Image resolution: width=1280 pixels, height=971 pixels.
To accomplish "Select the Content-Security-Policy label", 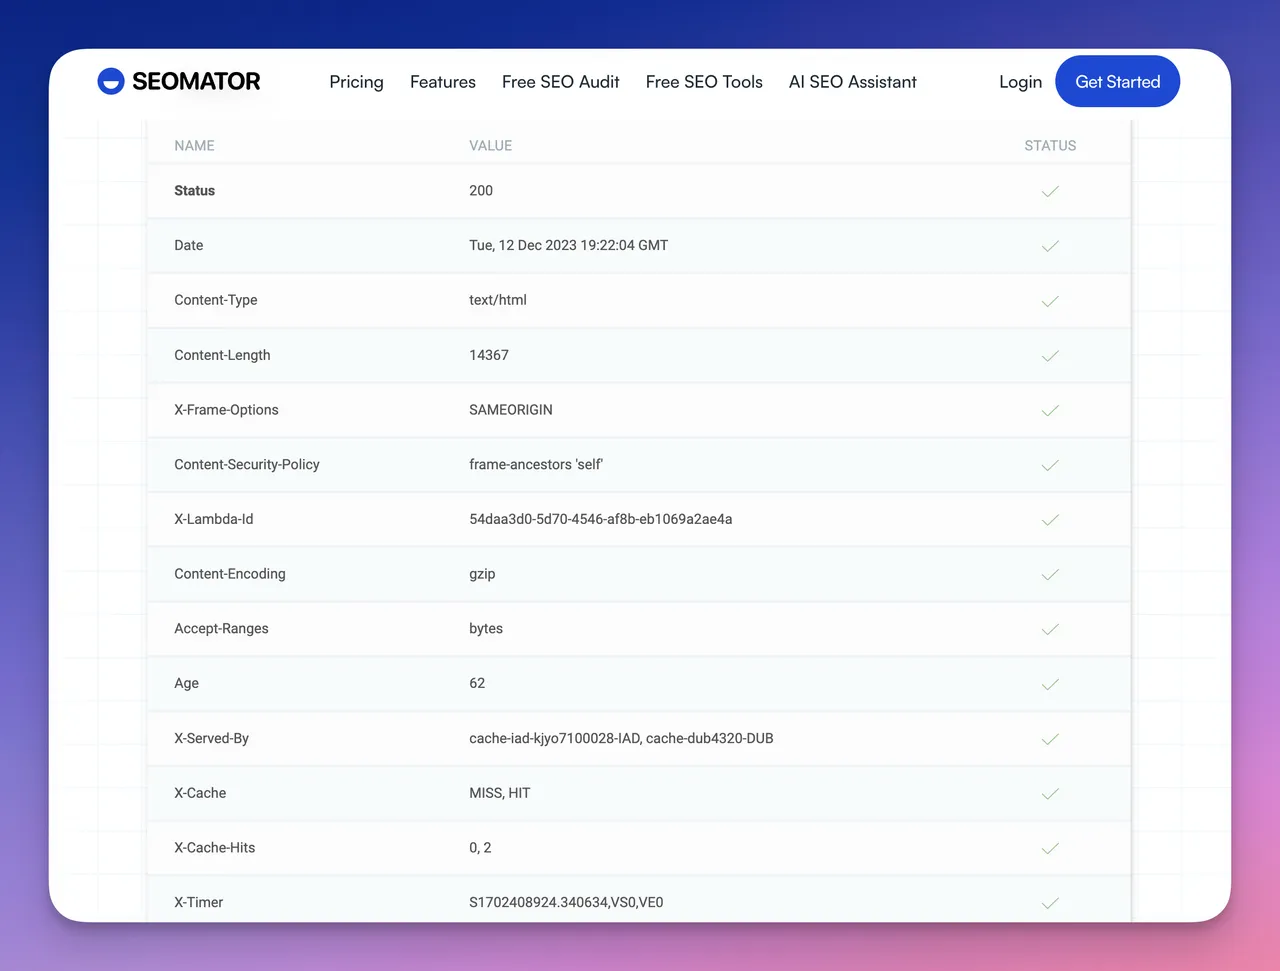I will pos(247,464).
